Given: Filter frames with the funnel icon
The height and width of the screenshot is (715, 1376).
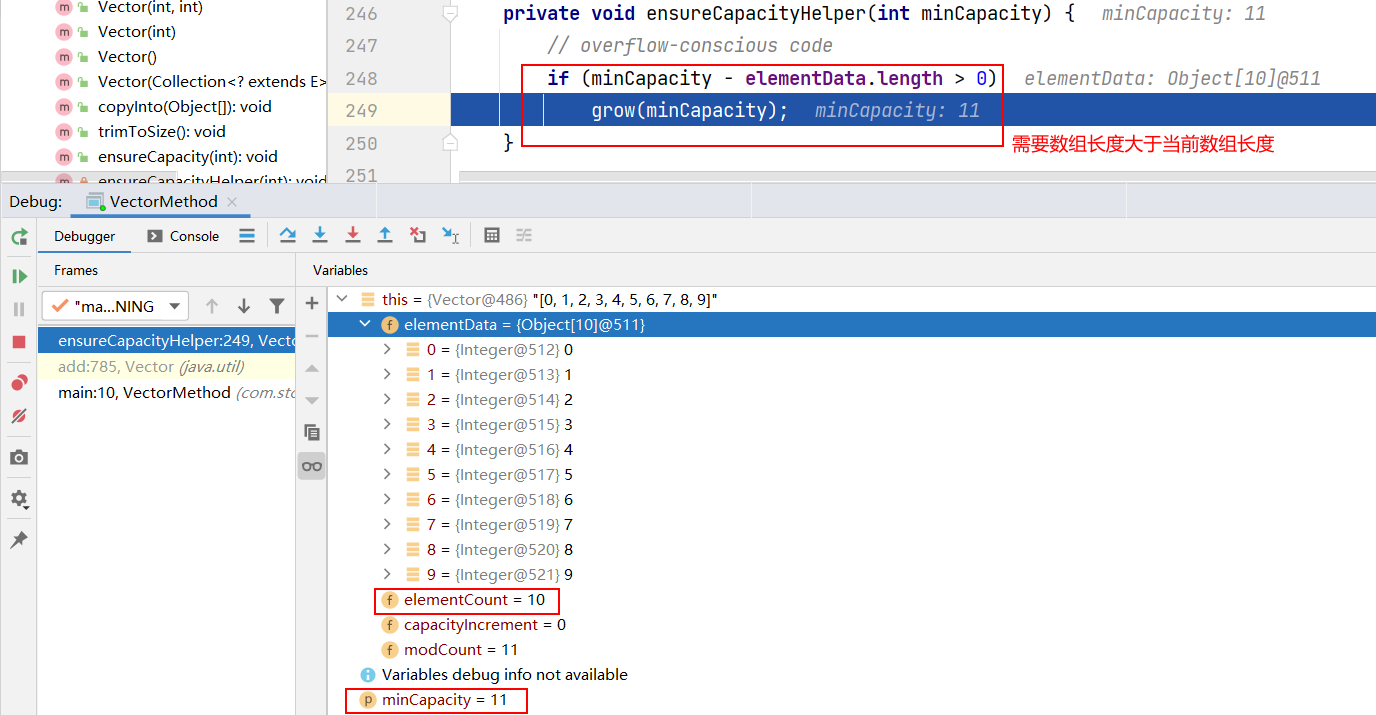Looking at the screenshot, I should (277, 306).
